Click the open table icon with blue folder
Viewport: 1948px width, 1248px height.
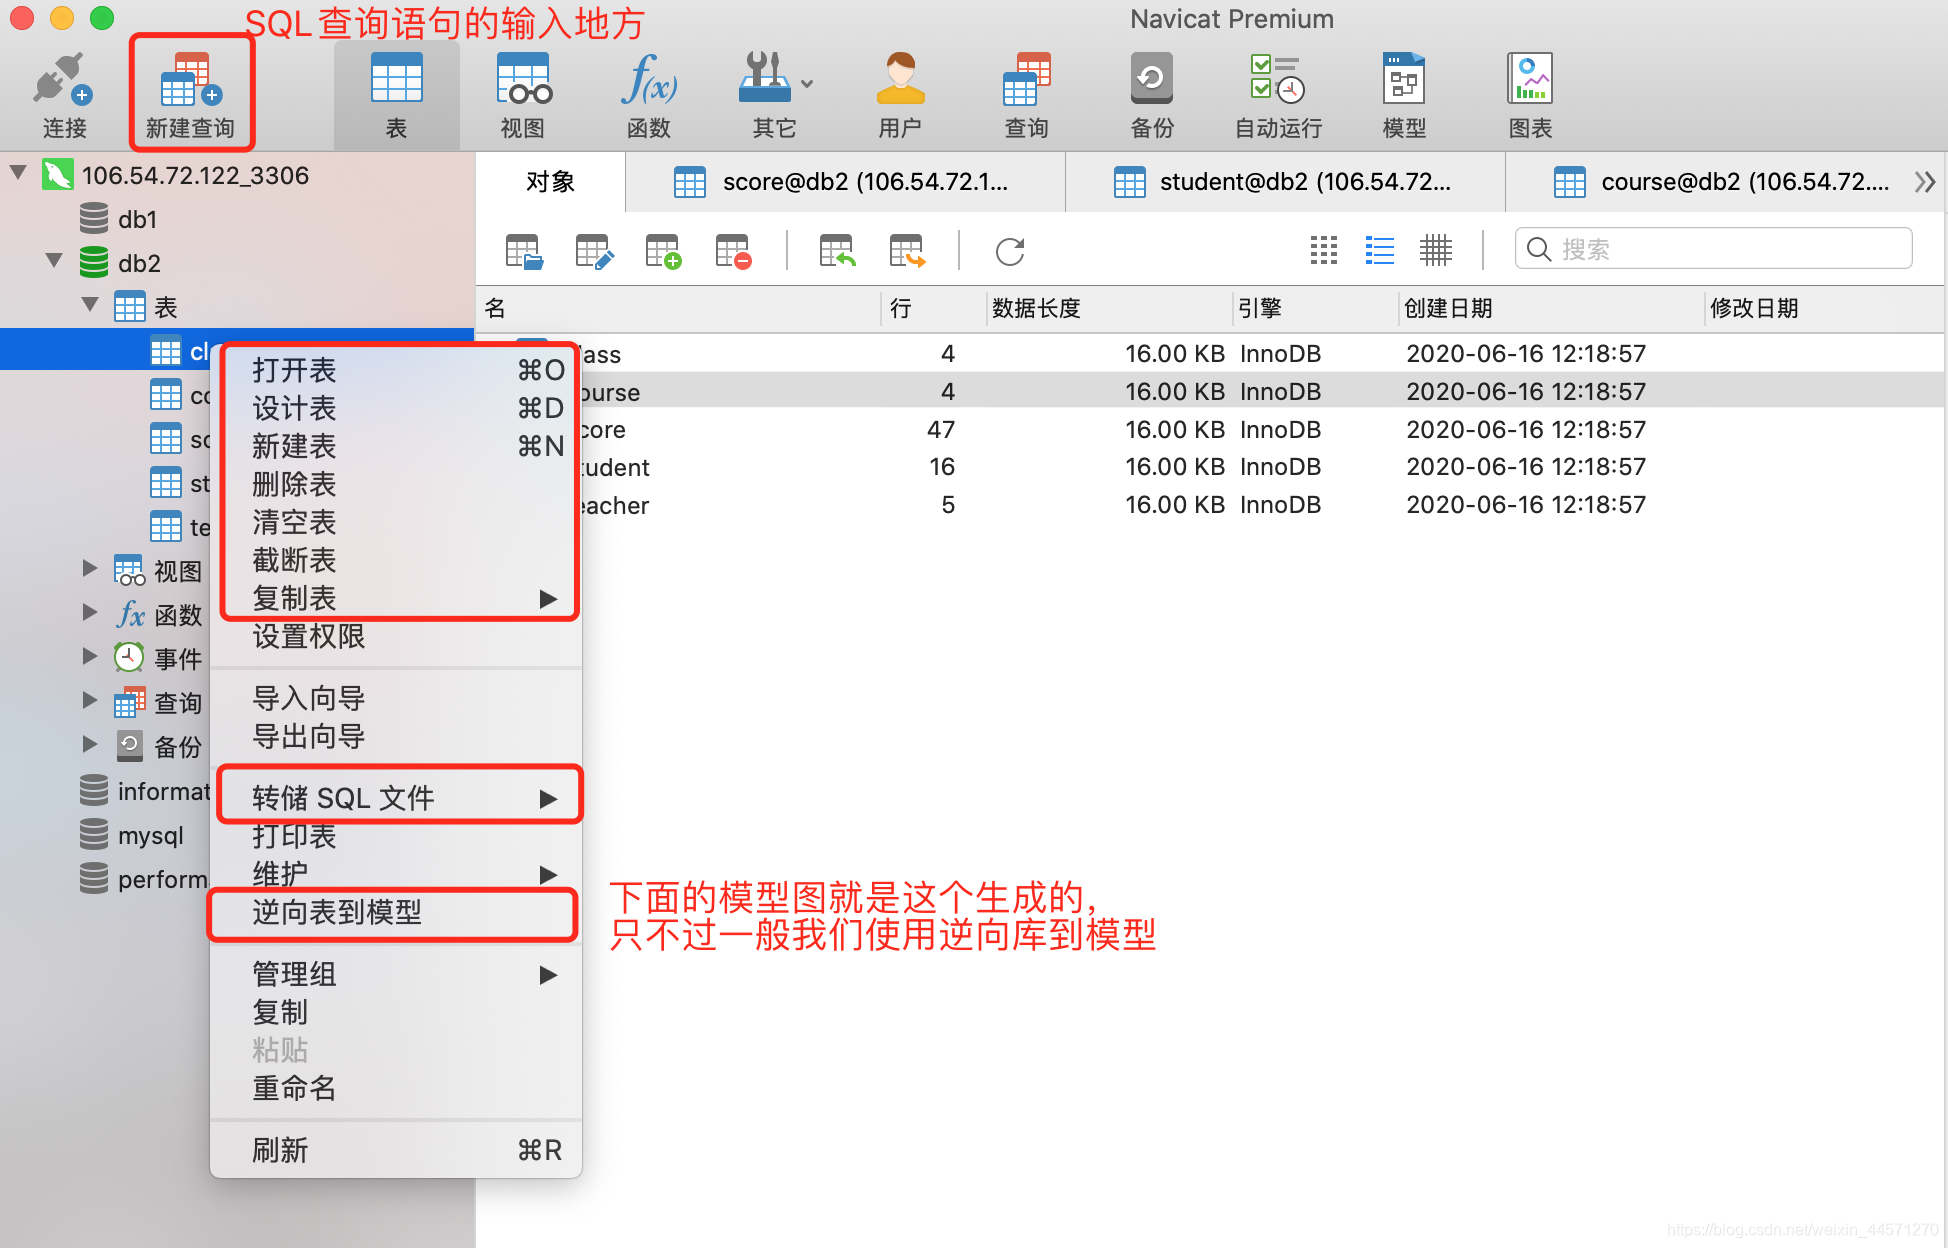pyautogui.click(x=524, y=251)
